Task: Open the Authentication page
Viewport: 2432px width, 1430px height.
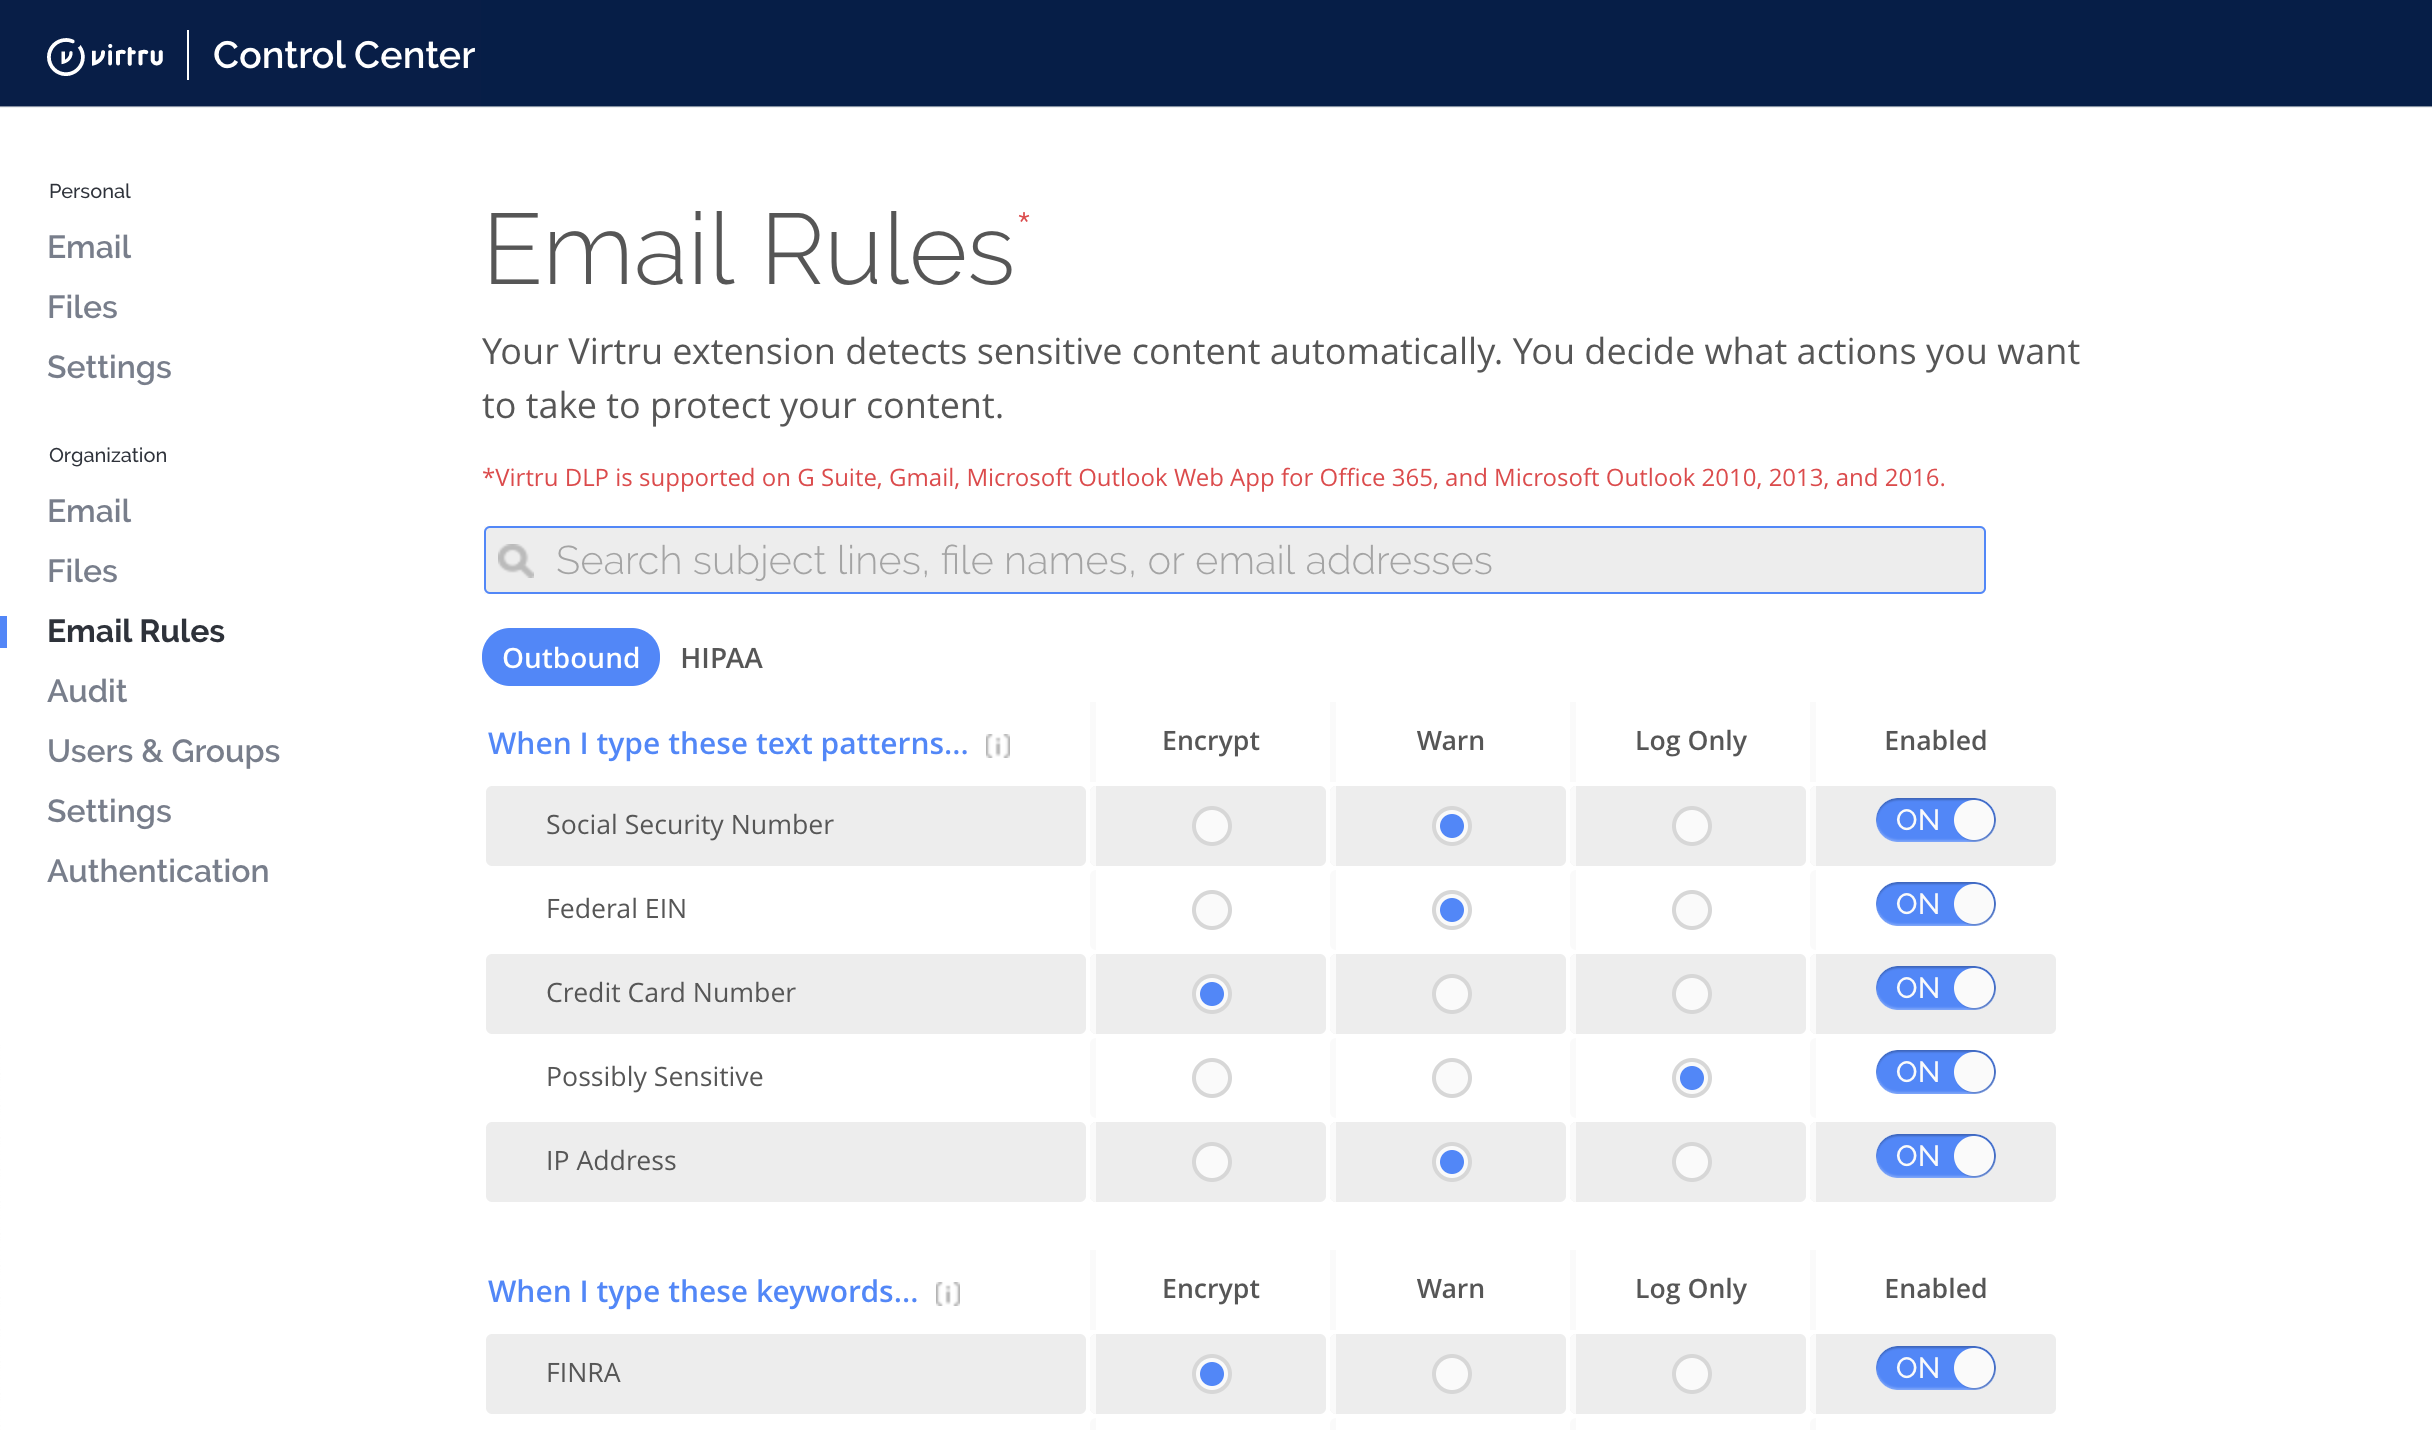Action: [158, 871]
